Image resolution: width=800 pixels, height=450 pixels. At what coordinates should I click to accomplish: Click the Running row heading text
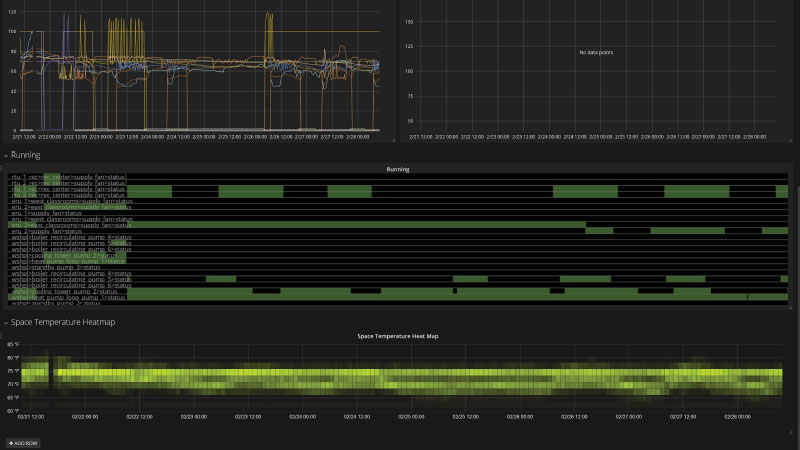[x=26, y=155]
